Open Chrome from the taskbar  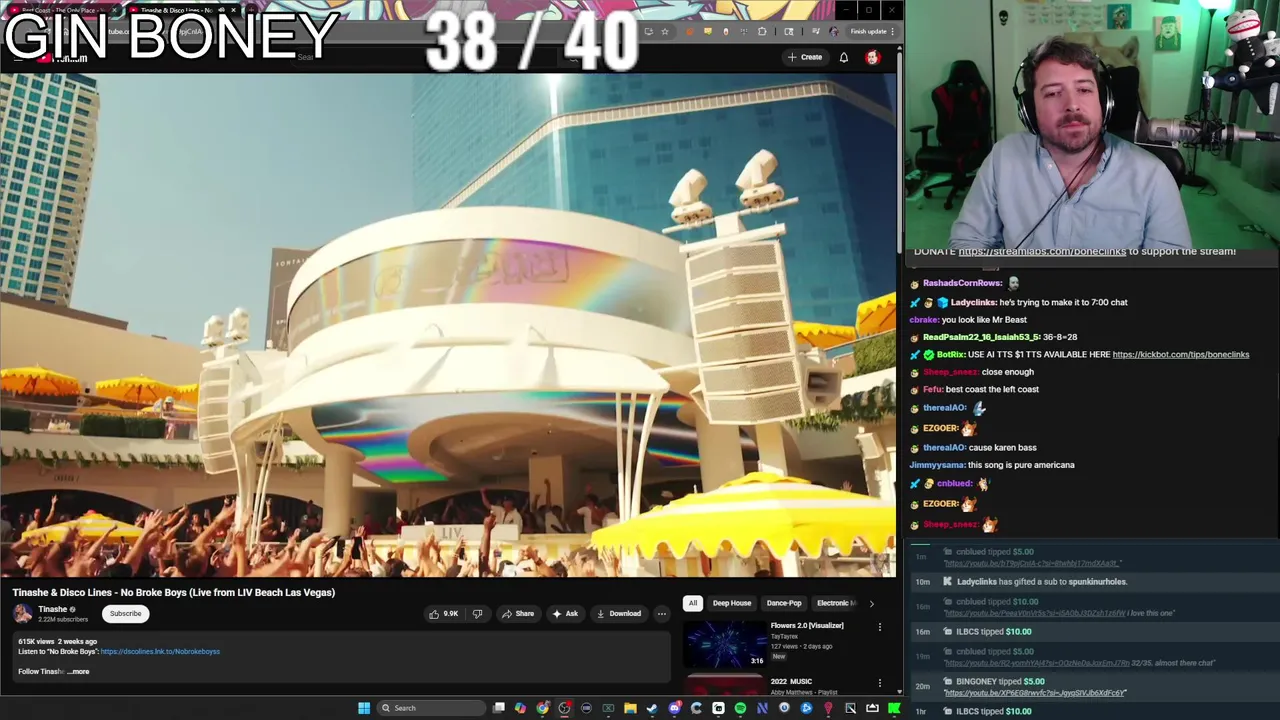pos(543,708)
